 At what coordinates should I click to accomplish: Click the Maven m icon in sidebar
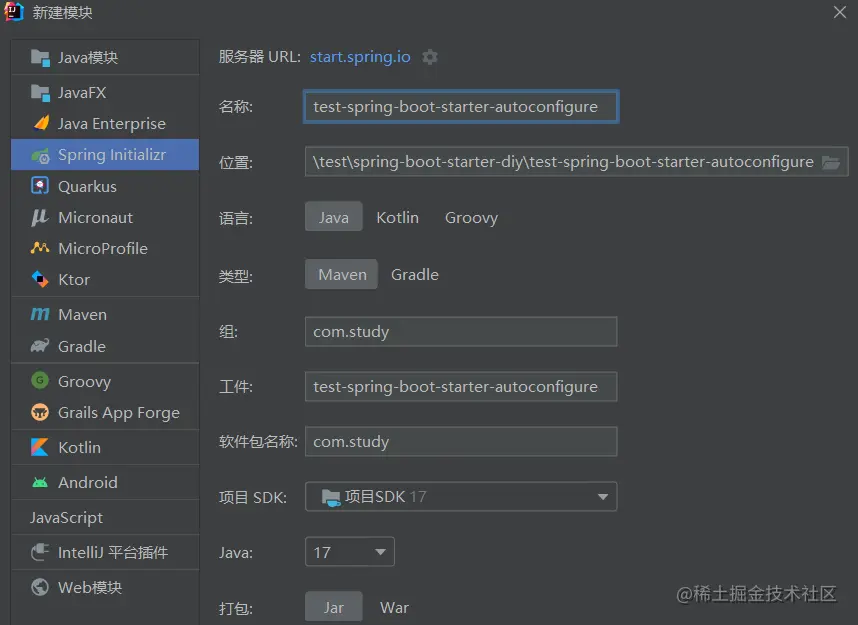click(40, 314)
